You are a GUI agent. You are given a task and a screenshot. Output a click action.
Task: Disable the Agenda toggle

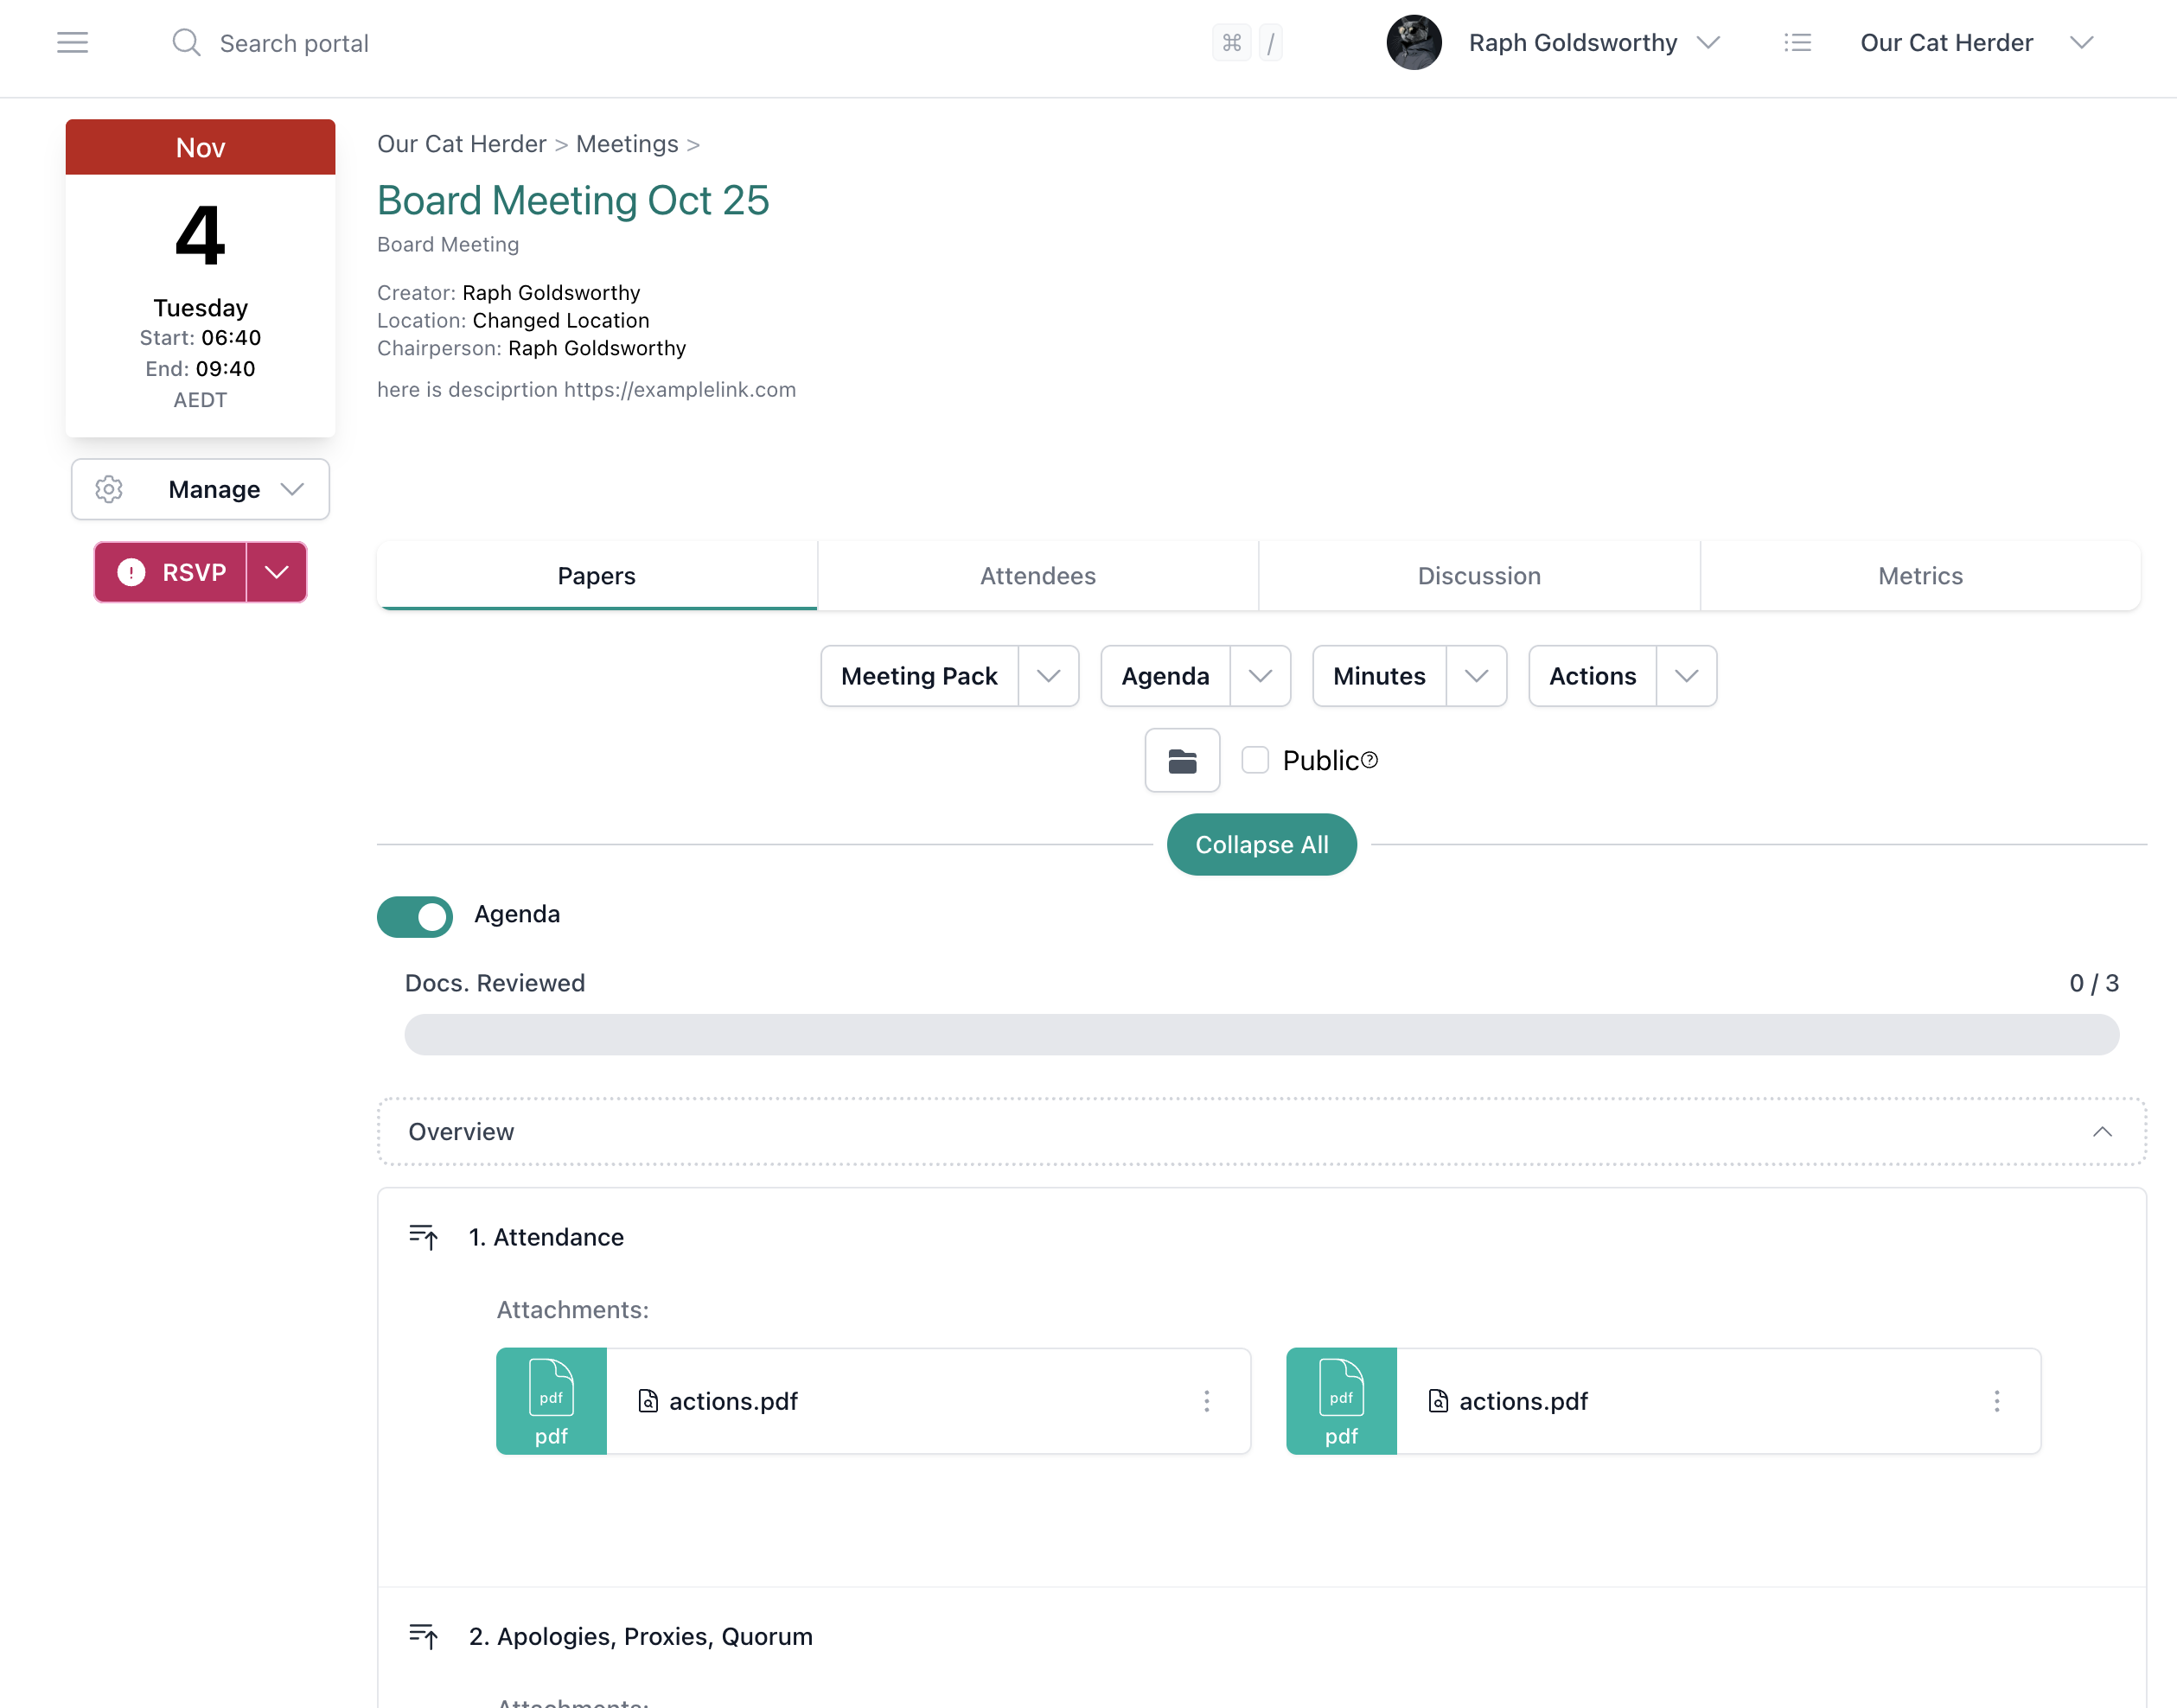414,916
